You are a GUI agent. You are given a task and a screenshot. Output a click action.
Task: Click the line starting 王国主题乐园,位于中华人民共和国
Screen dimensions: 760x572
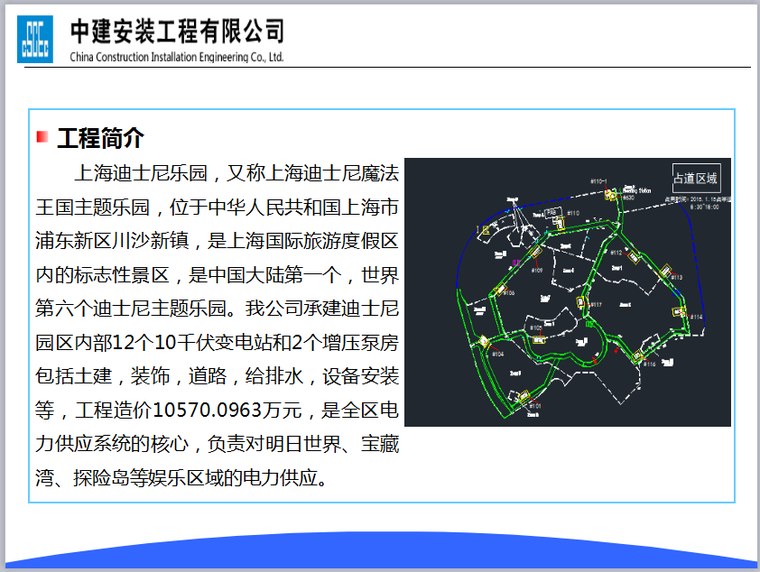(217, 207)
